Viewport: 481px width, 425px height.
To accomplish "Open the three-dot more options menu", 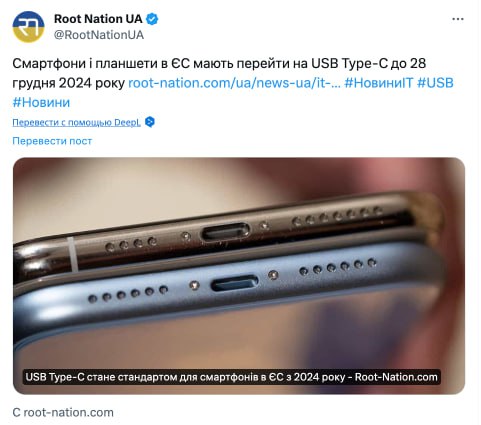I will (x=458, y=19).
